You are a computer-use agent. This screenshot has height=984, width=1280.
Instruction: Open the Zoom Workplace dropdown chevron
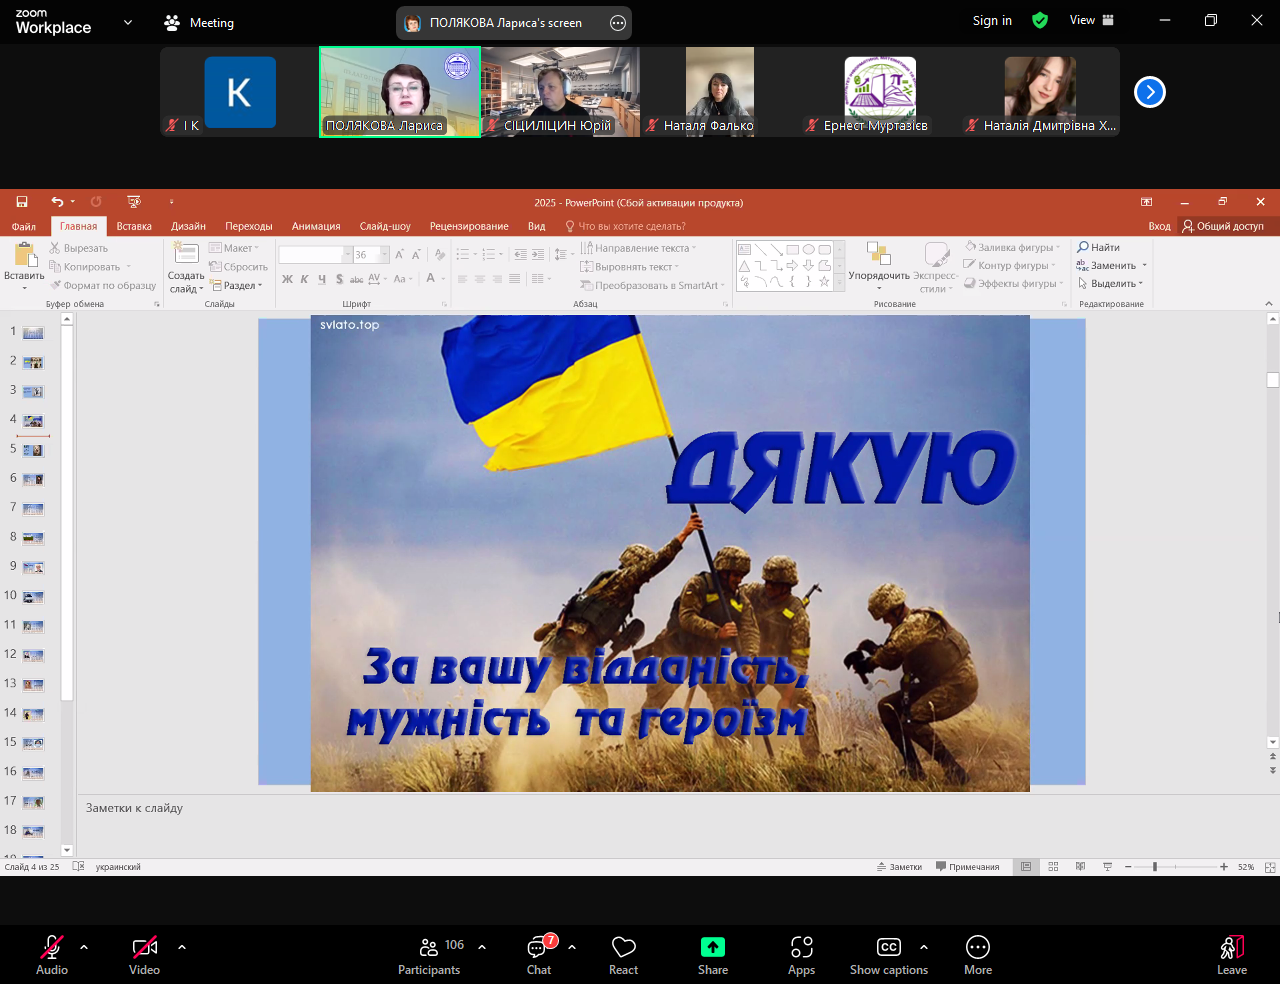click(x=127, y=22)
